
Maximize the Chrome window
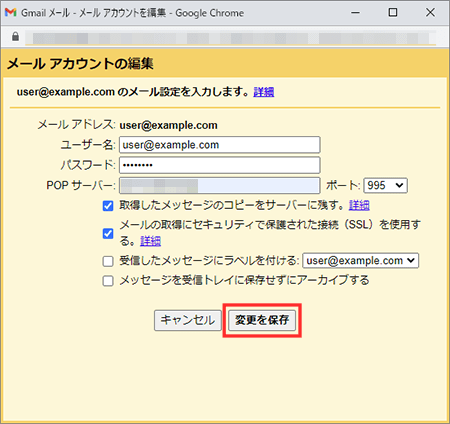coord(393,13)
